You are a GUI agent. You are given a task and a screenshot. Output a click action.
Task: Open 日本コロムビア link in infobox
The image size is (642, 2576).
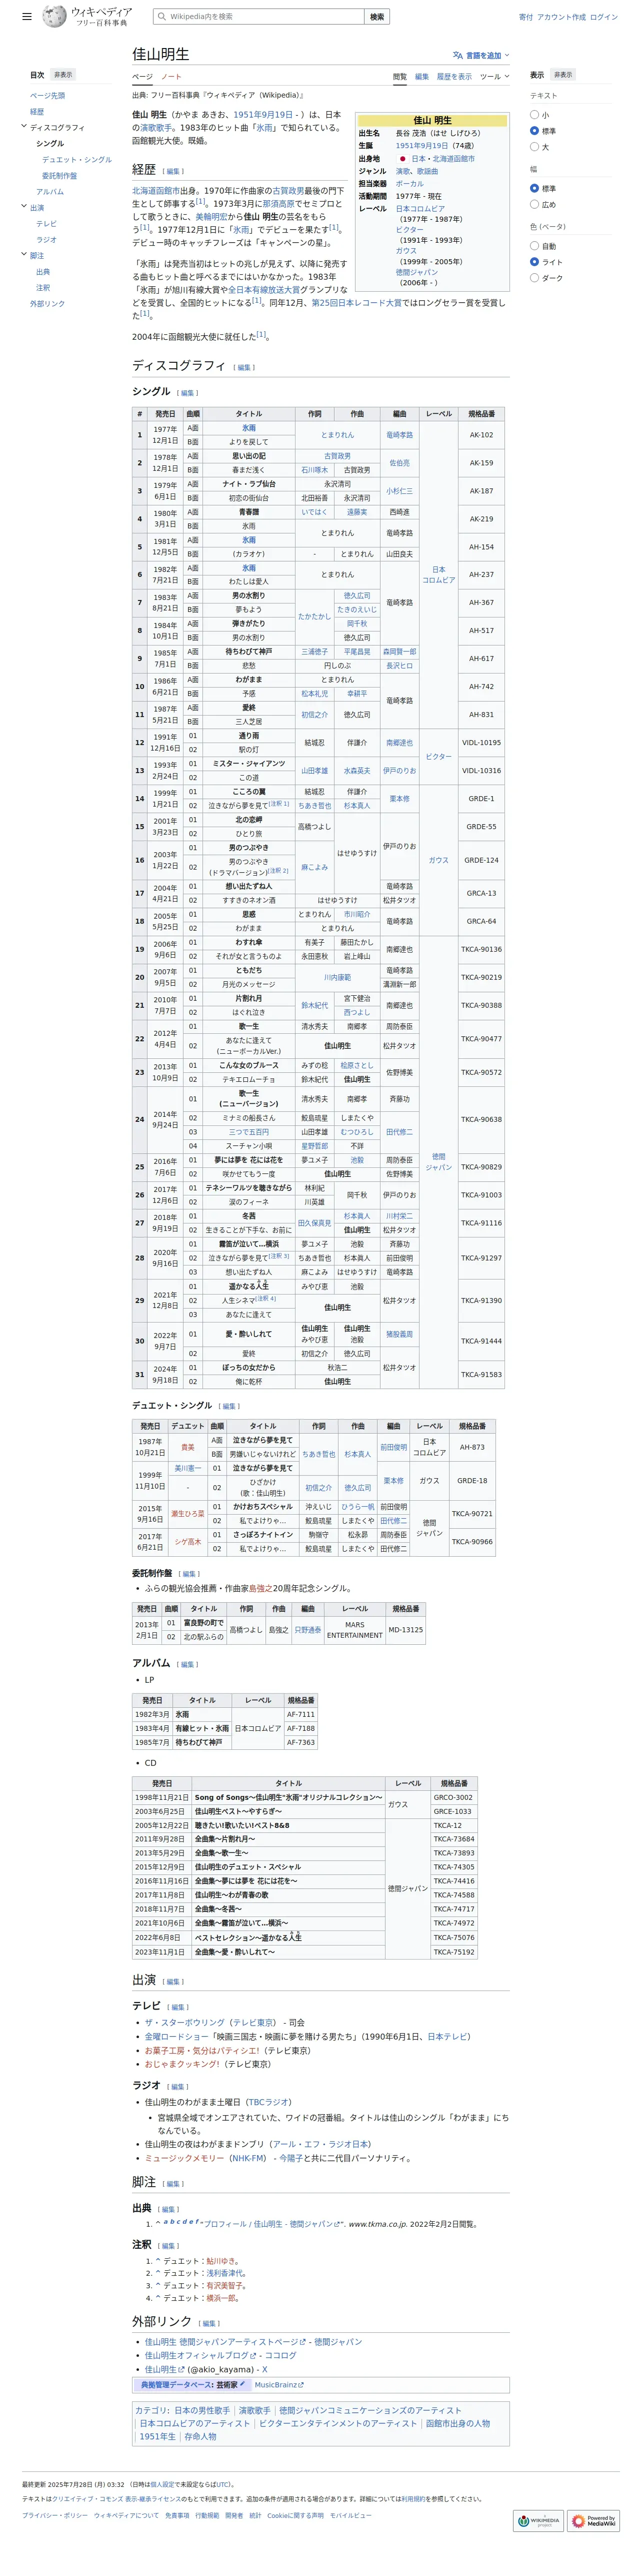click(x=420, y=209)
